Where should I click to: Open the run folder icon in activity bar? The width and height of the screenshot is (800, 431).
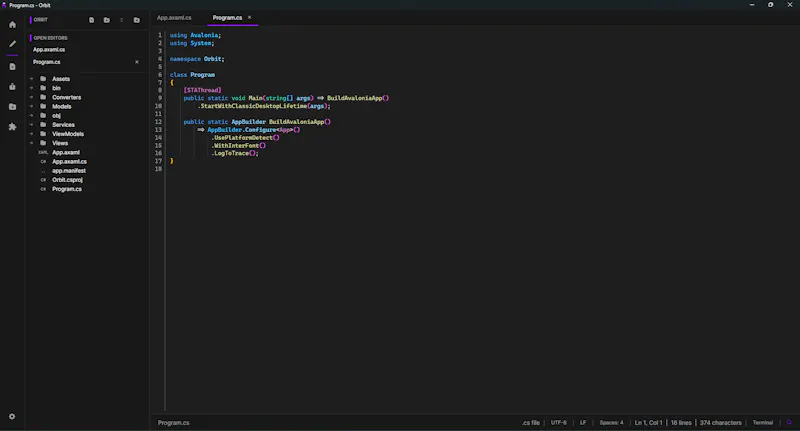click(12, 107)
